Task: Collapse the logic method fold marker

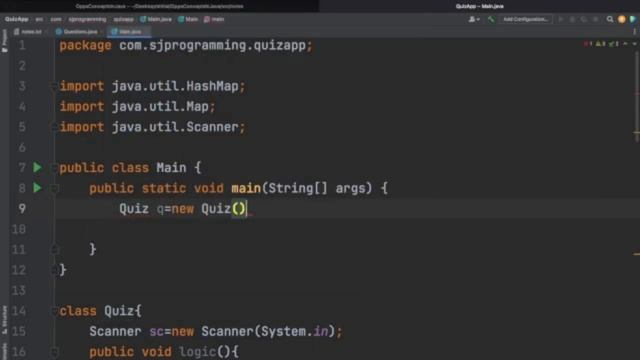Action: click(54, 351)
